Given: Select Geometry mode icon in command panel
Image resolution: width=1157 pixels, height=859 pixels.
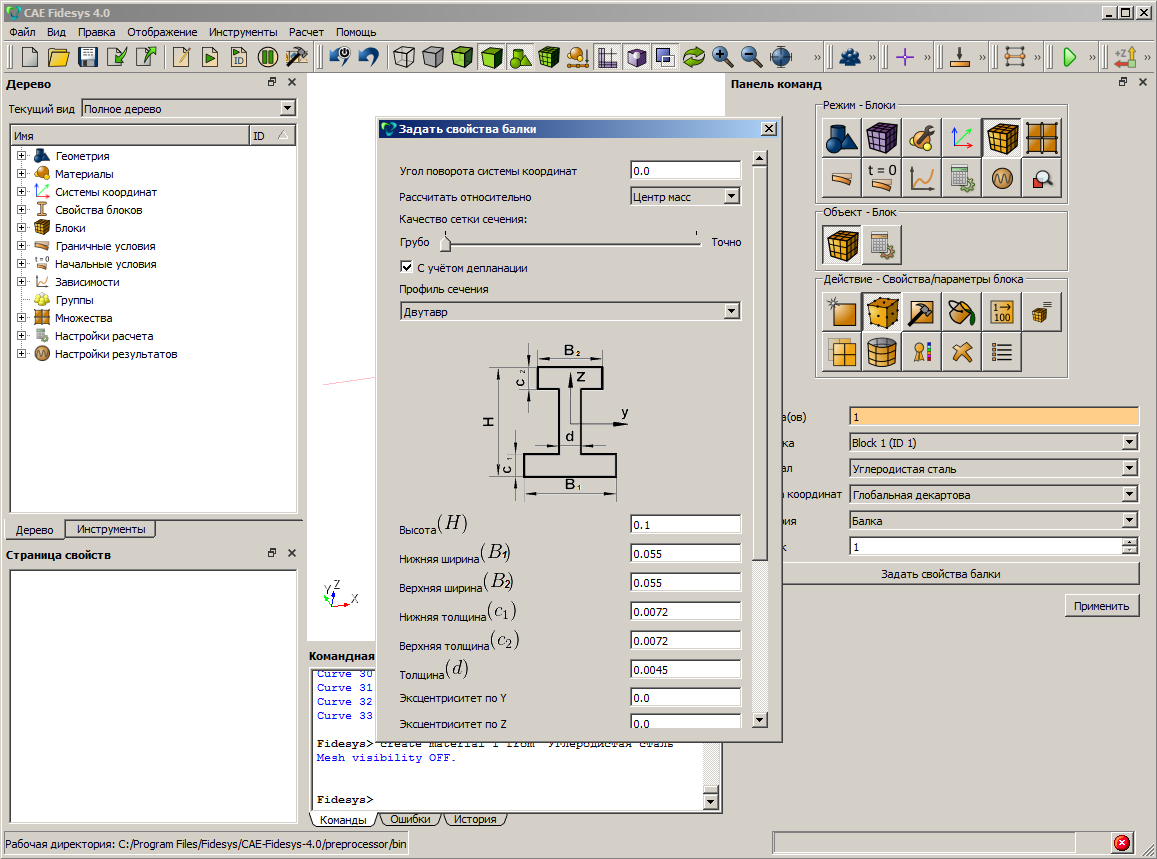Looking at the screenshot, I should pos(841,138).
